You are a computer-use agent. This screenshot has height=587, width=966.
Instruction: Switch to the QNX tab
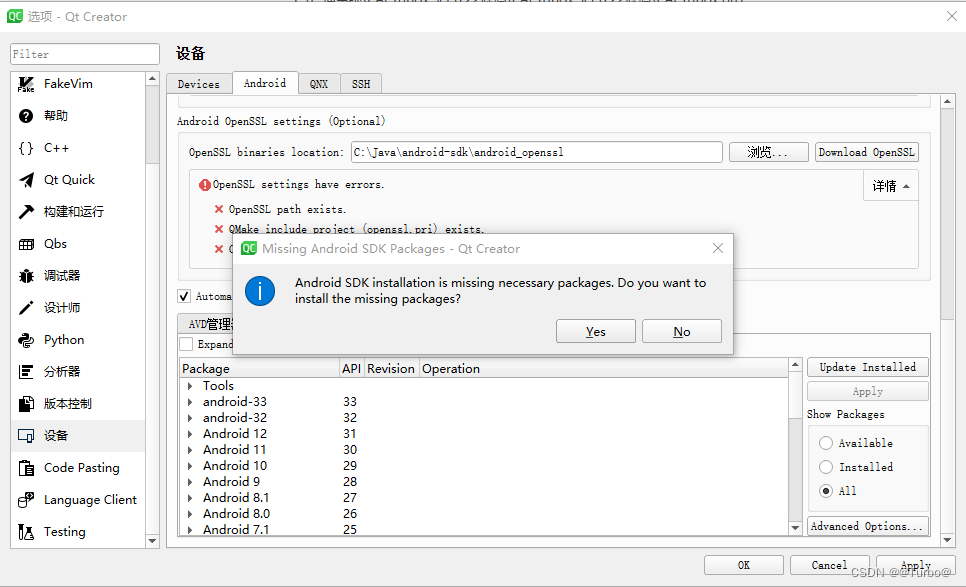pos(319,84)
